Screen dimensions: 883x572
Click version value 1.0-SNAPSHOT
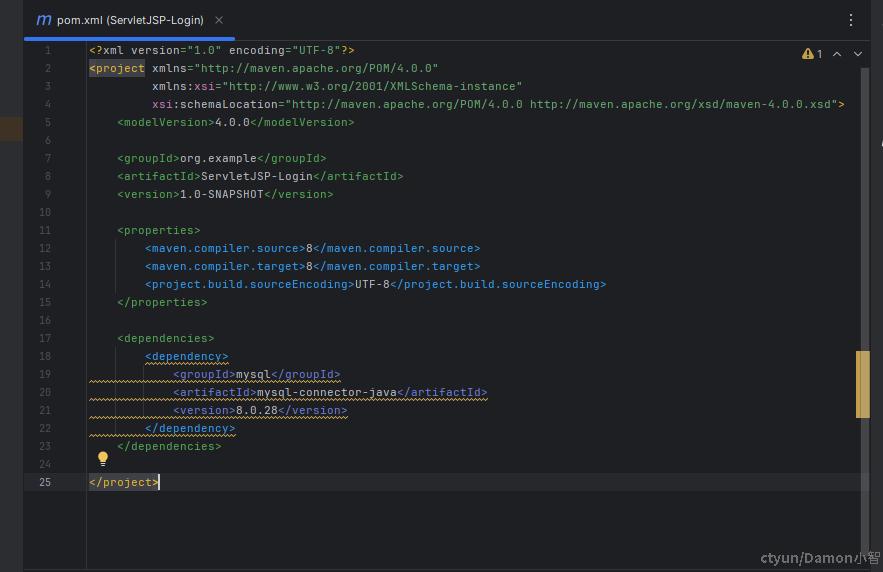click(221, 194)
